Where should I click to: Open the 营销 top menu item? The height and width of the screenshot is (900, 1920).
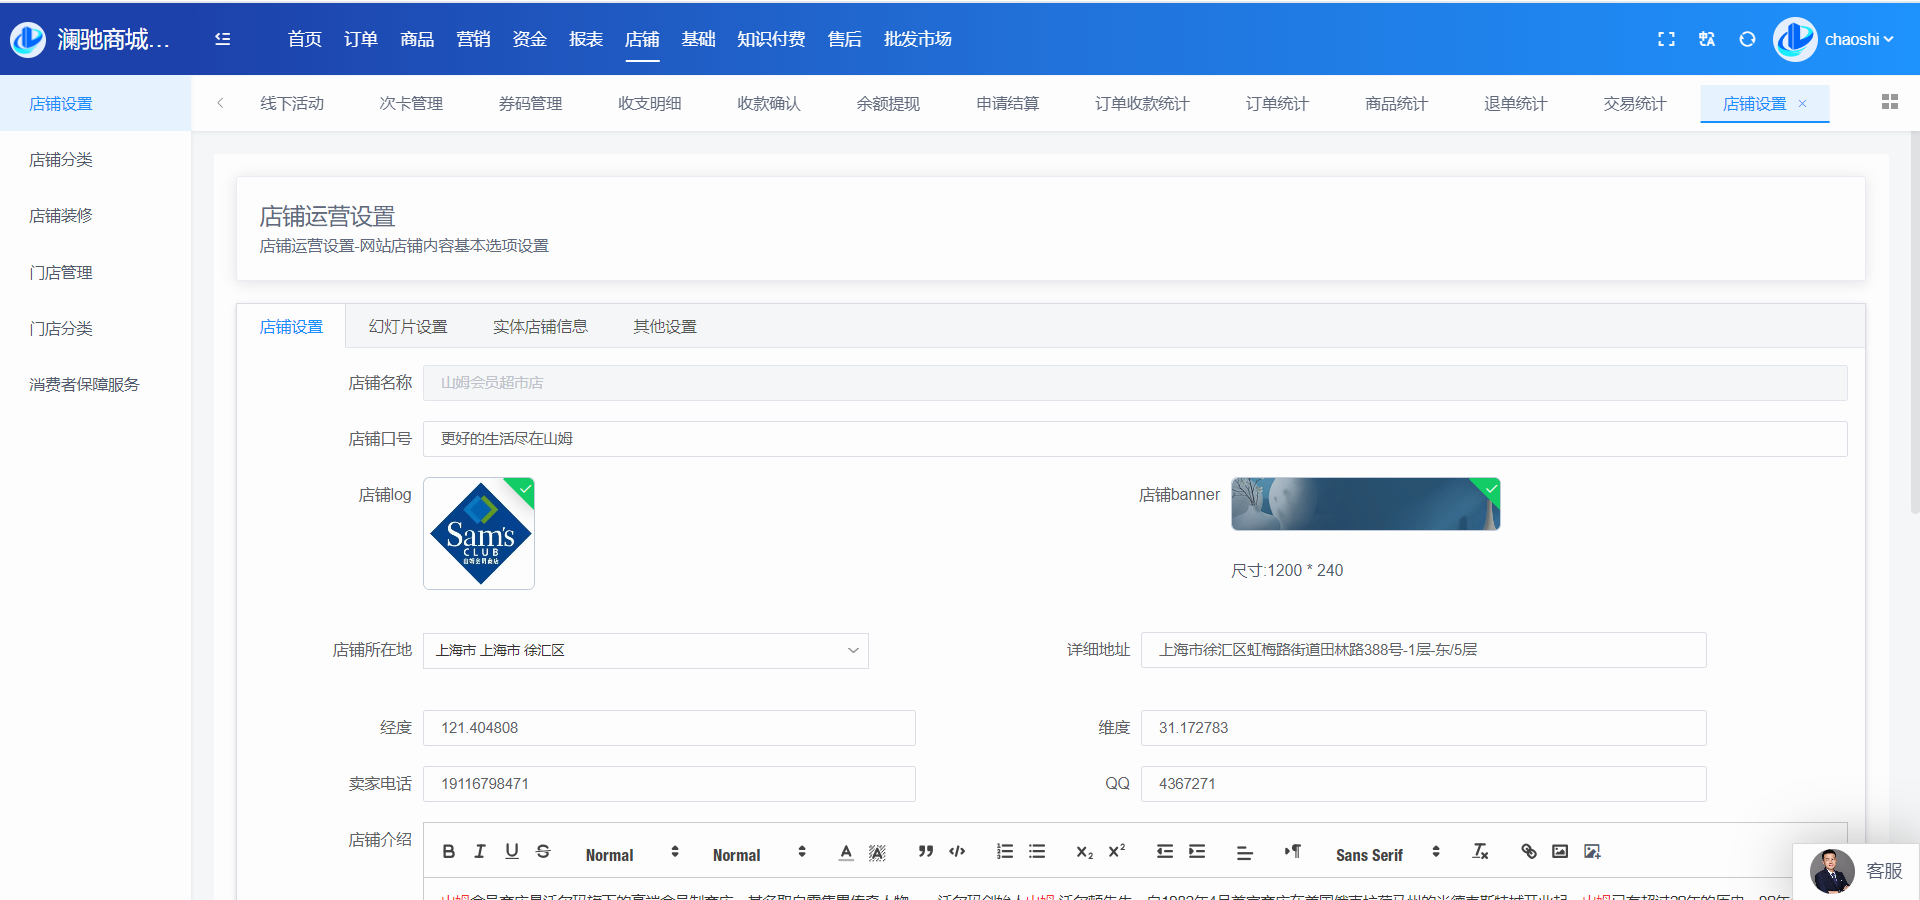click(x=473, y=39)
